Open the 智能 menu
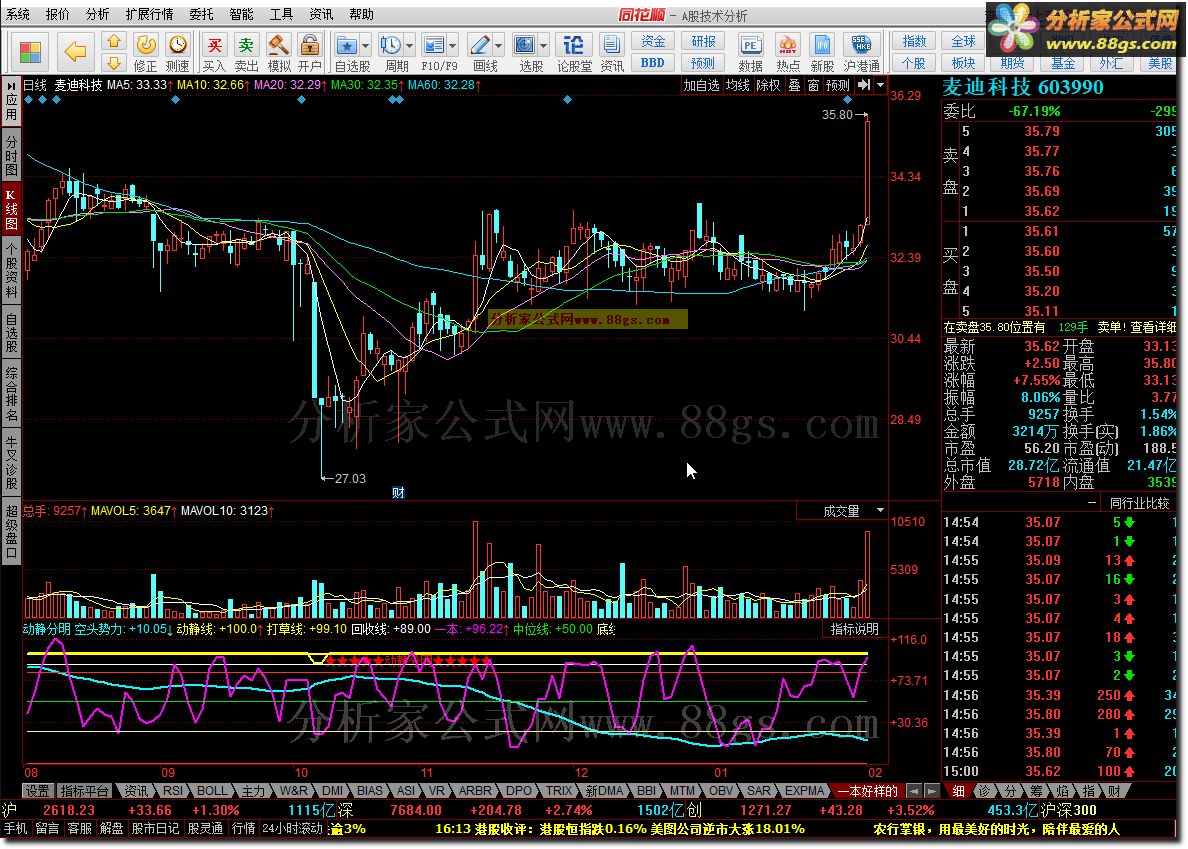This screenshot has width=1188, height=849. pyautogui.click(x=242, y=14)
